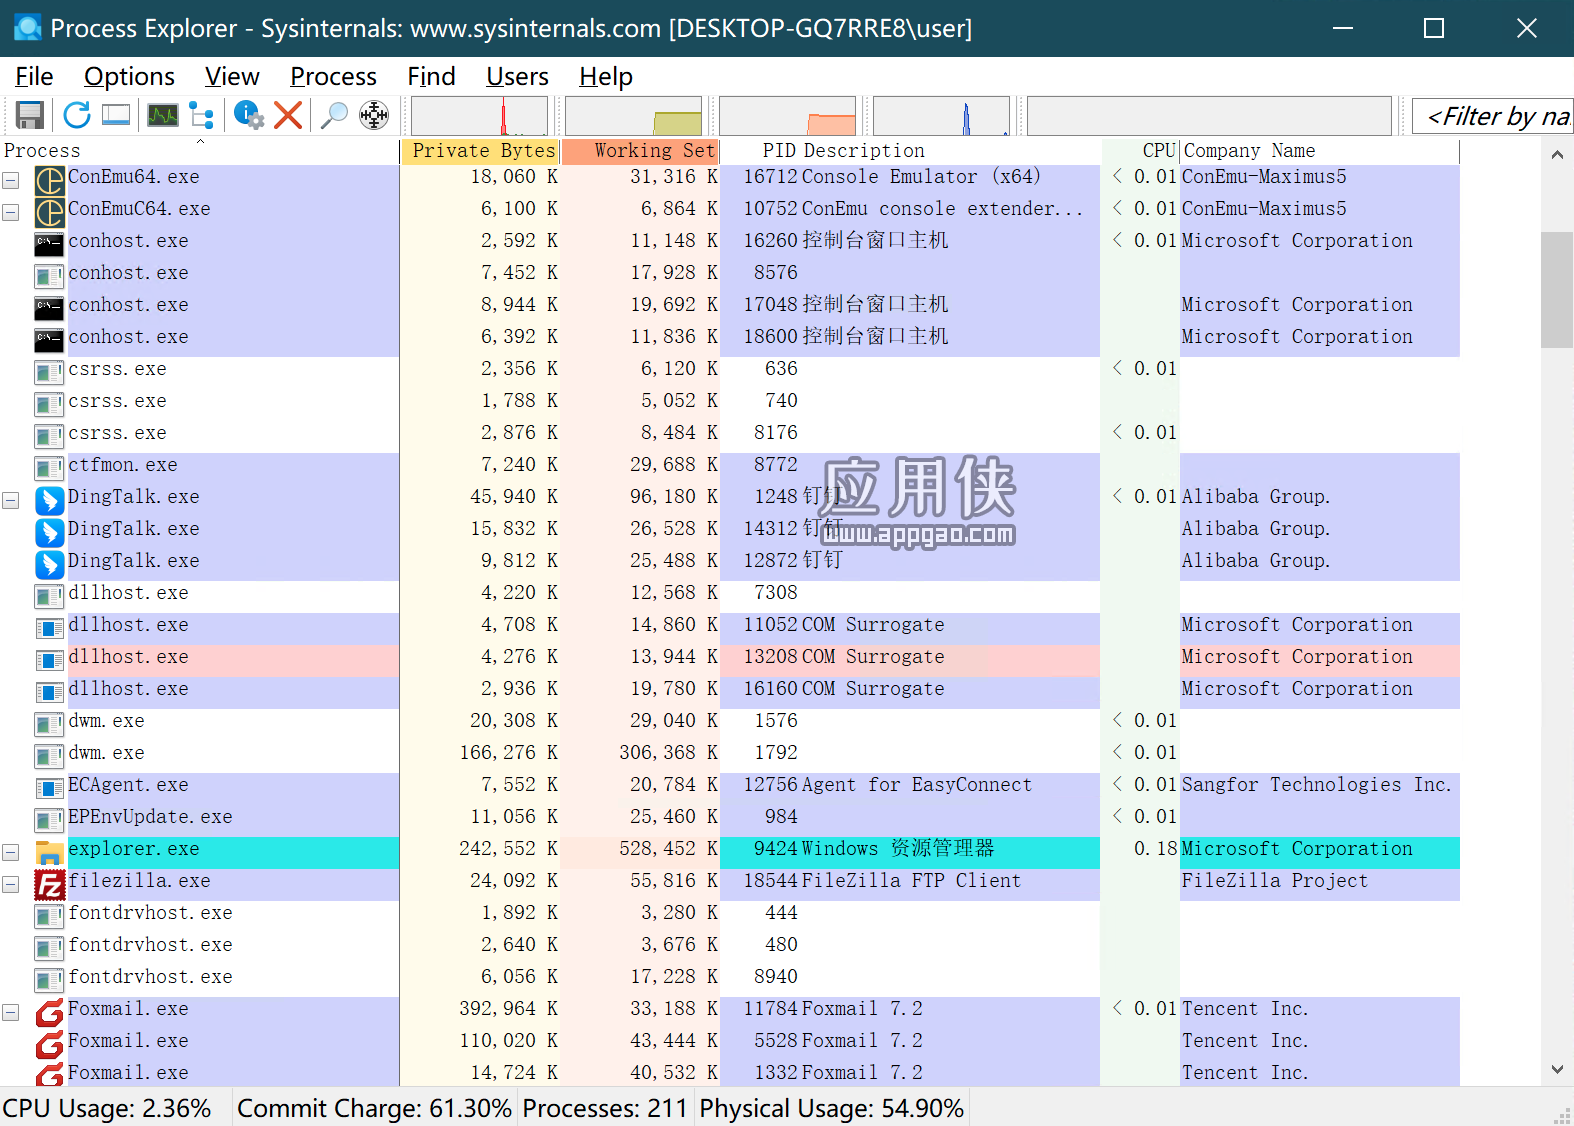Open the Options menu
Screen dimensions: 1574x1126
(129, 76)
